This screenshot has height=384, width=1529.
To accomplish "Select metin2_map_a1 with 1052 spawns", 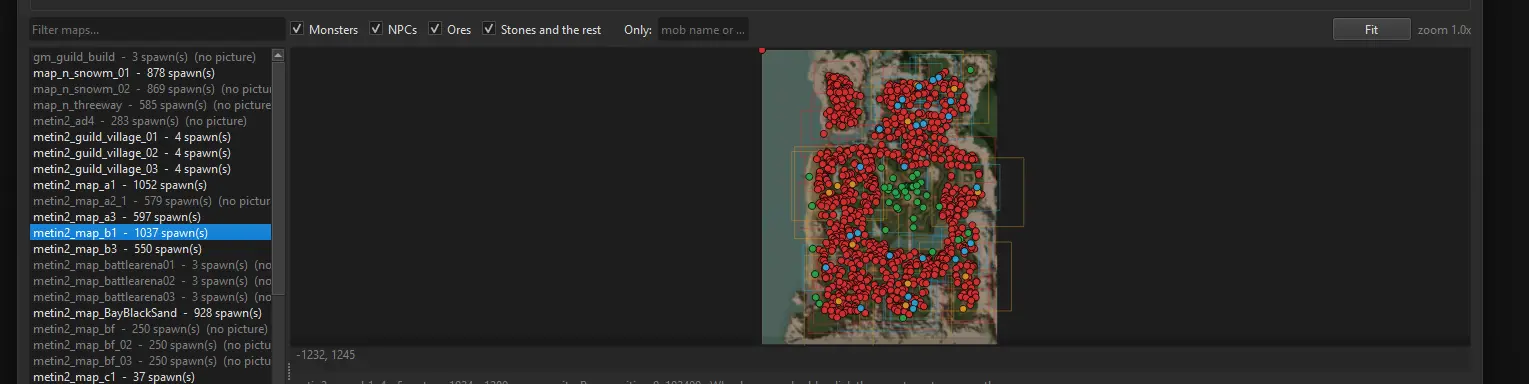I will (x=151, y=185).
